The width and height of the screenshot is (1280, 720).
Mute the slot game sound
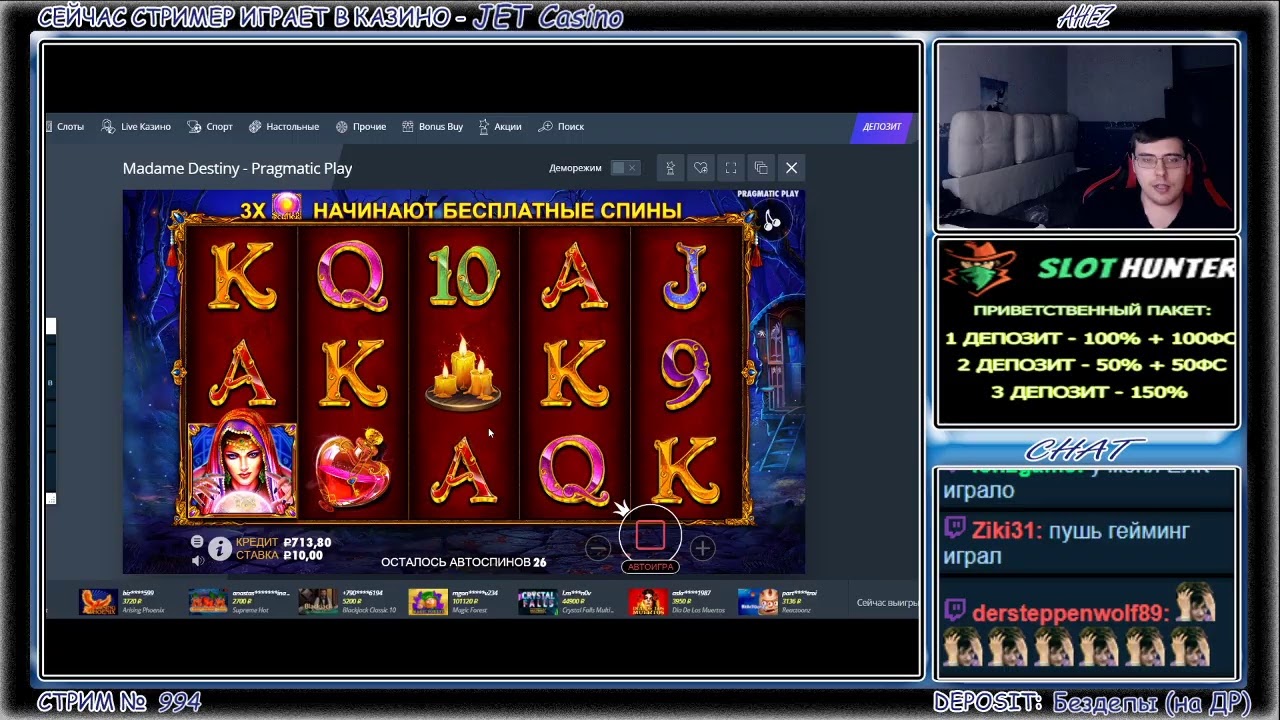tap(197, 560)
